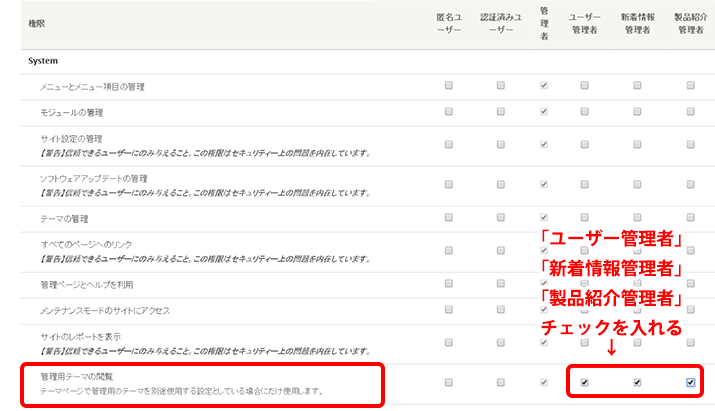Uncheck 製品紹介管理者 for 管理用テーマの閲覧
715x411 pixels.
pyautogui.click(x=690, y=382)
